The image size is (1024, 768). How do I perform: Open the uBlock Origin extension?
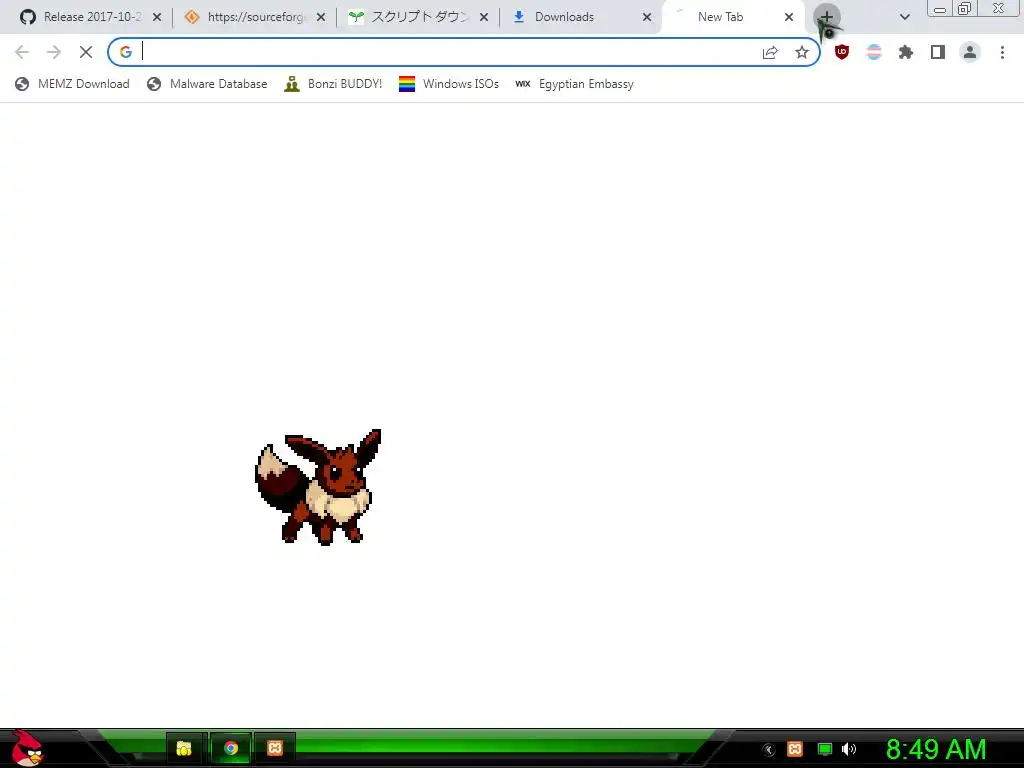(842, 52)
